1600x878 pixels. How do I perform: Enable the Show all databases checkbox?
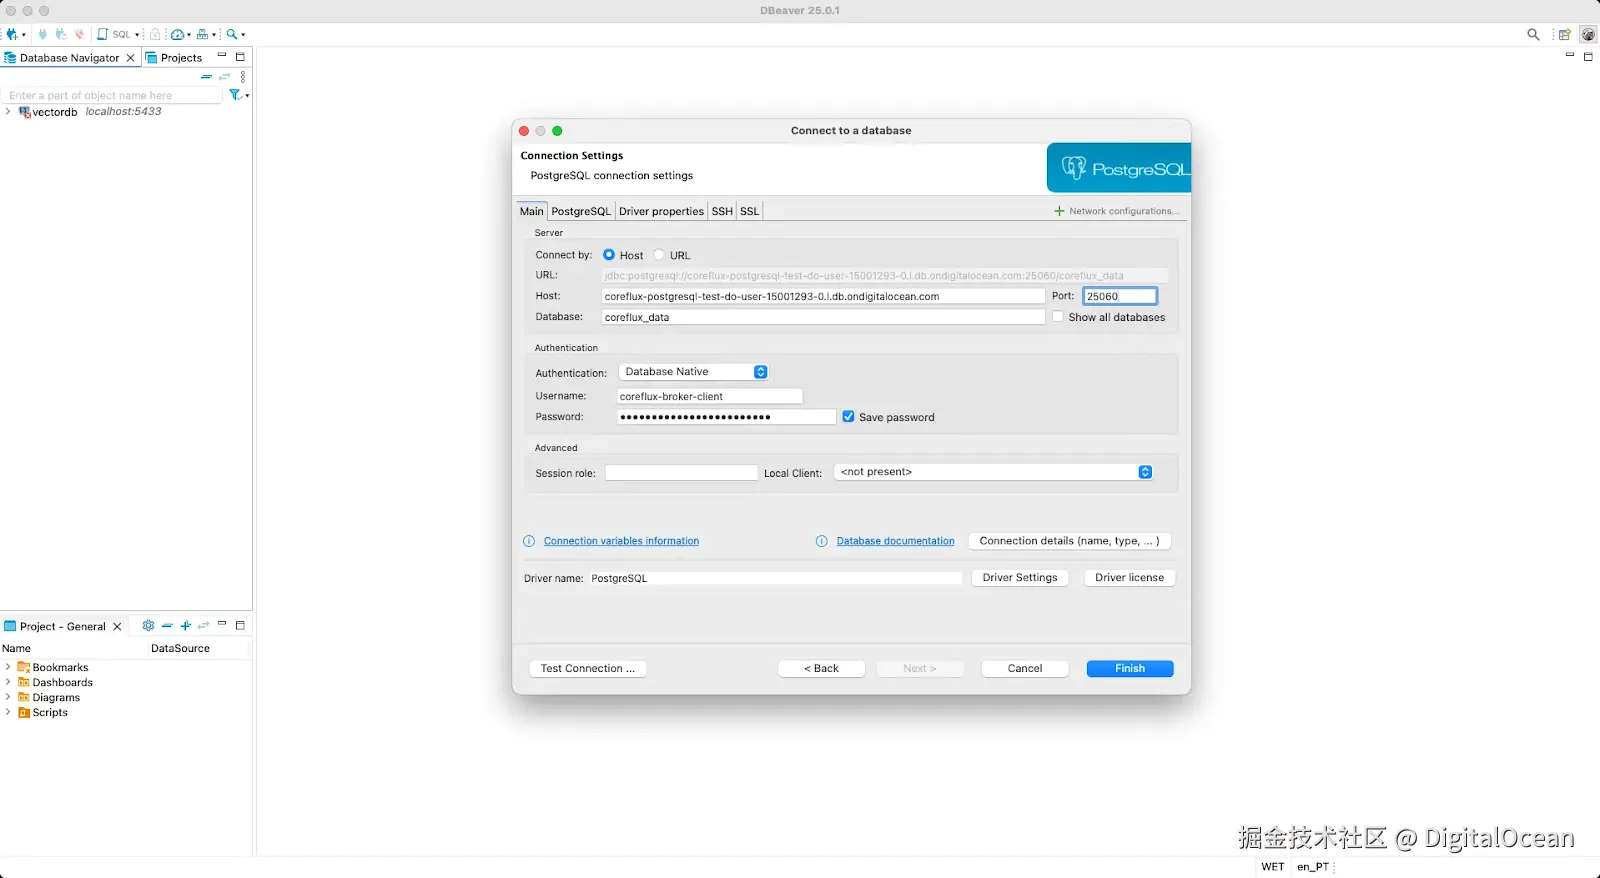pos(1058,317)
